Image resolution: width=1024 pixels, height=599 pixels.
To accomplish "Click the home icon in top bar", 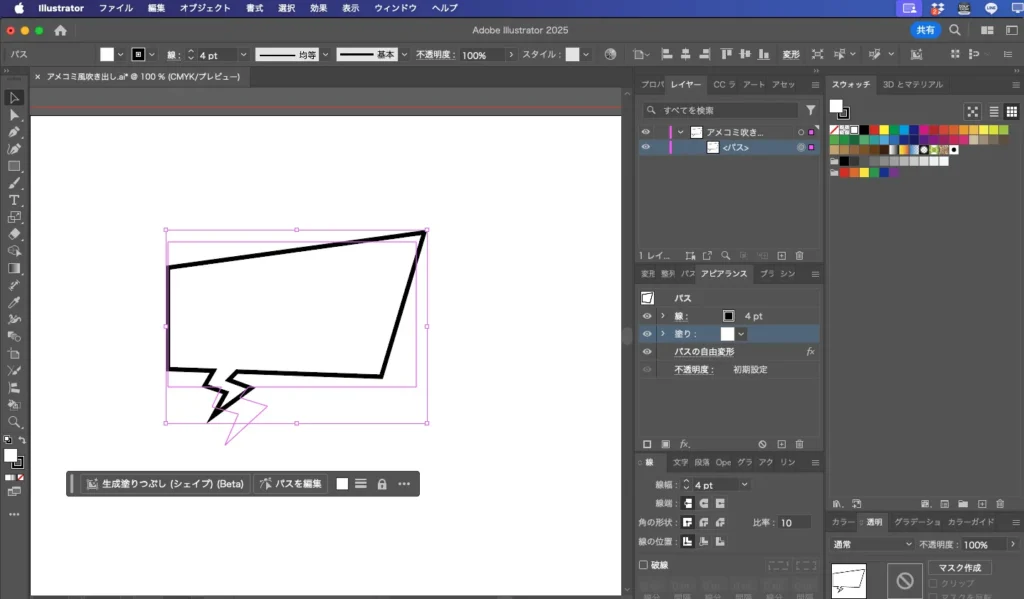I will pos(60,30).
